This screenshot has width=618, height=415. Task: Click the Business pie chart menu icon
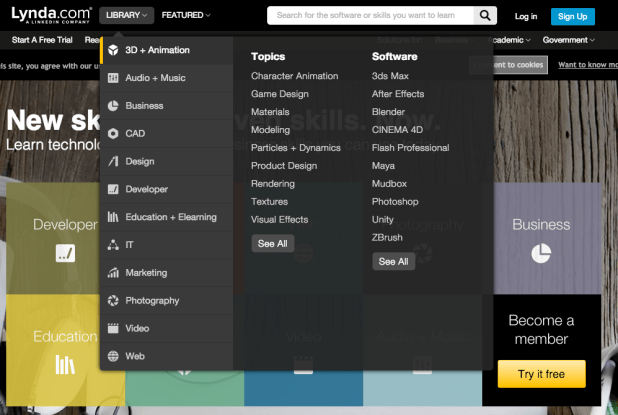click(x=113, y=106)
